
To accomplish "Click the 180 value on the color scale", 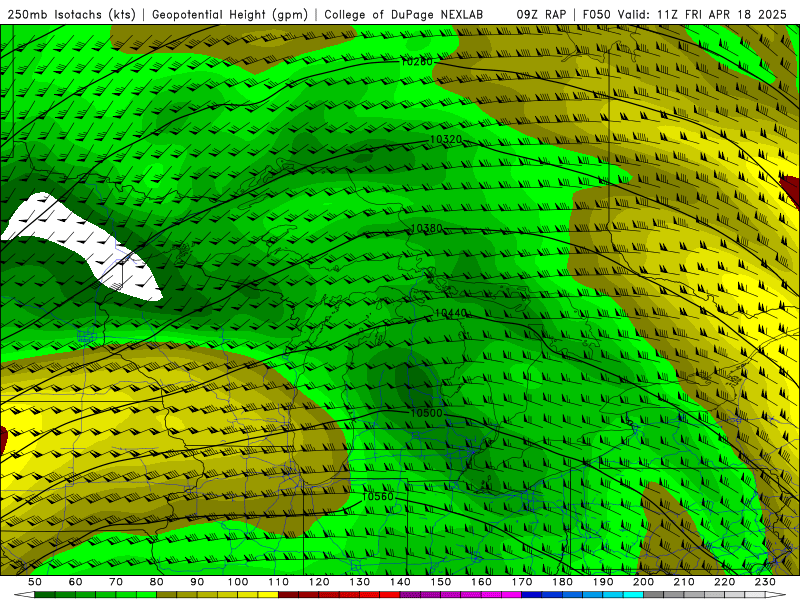I will click(563, 582).
